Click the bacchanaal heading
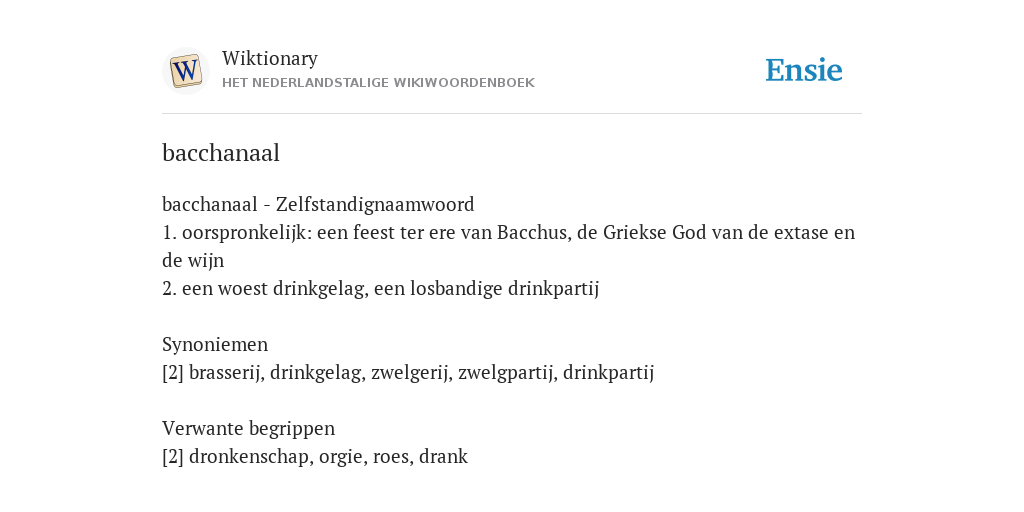 point(221,153)
